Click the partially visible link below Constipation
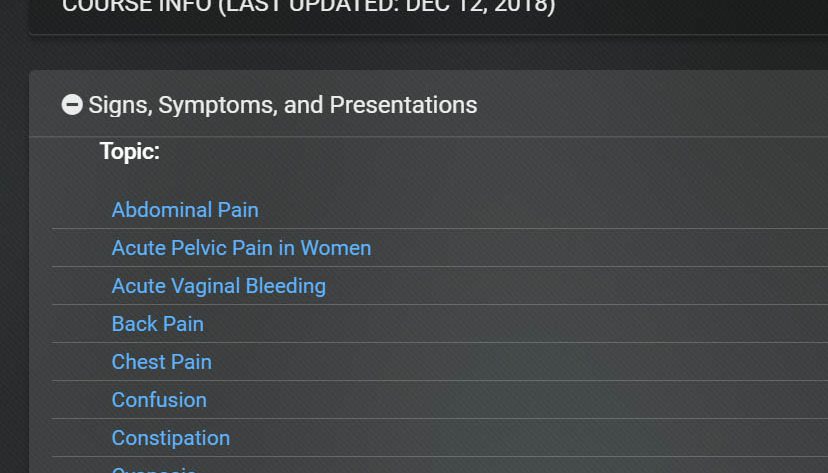This screenshot has height=473, width=828. coord(154,469)
